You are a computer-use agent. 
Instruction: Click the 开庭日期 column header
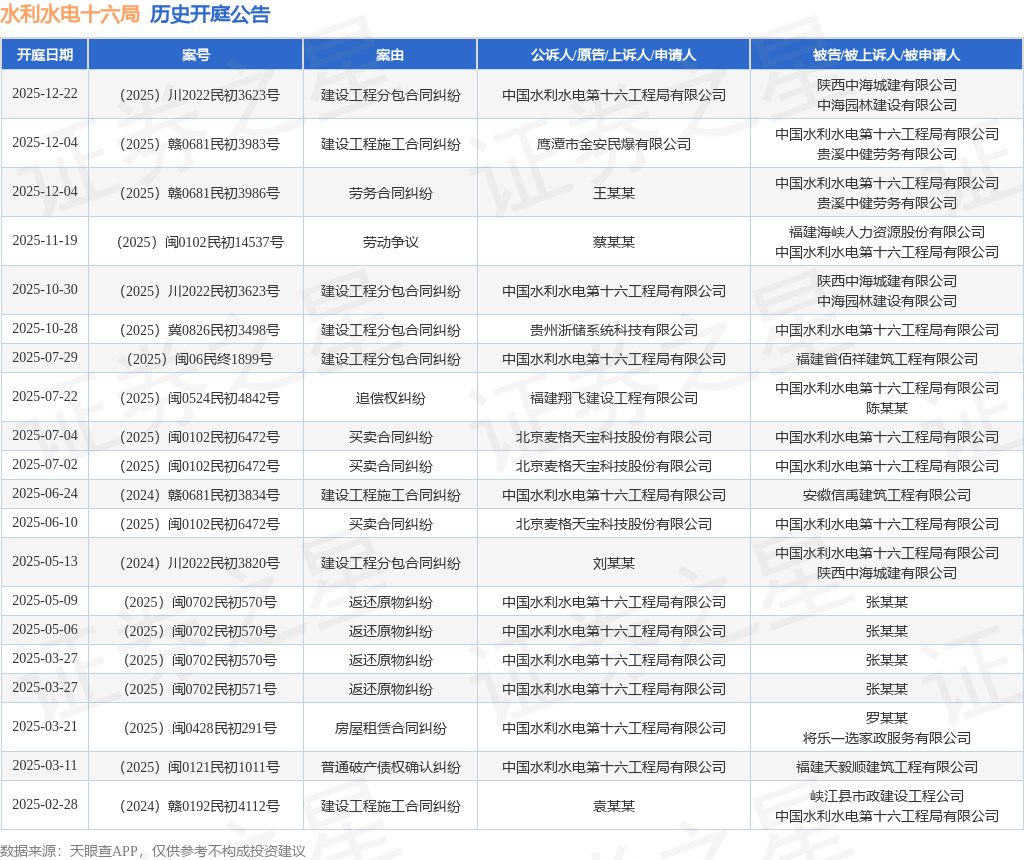coord(44,55)
